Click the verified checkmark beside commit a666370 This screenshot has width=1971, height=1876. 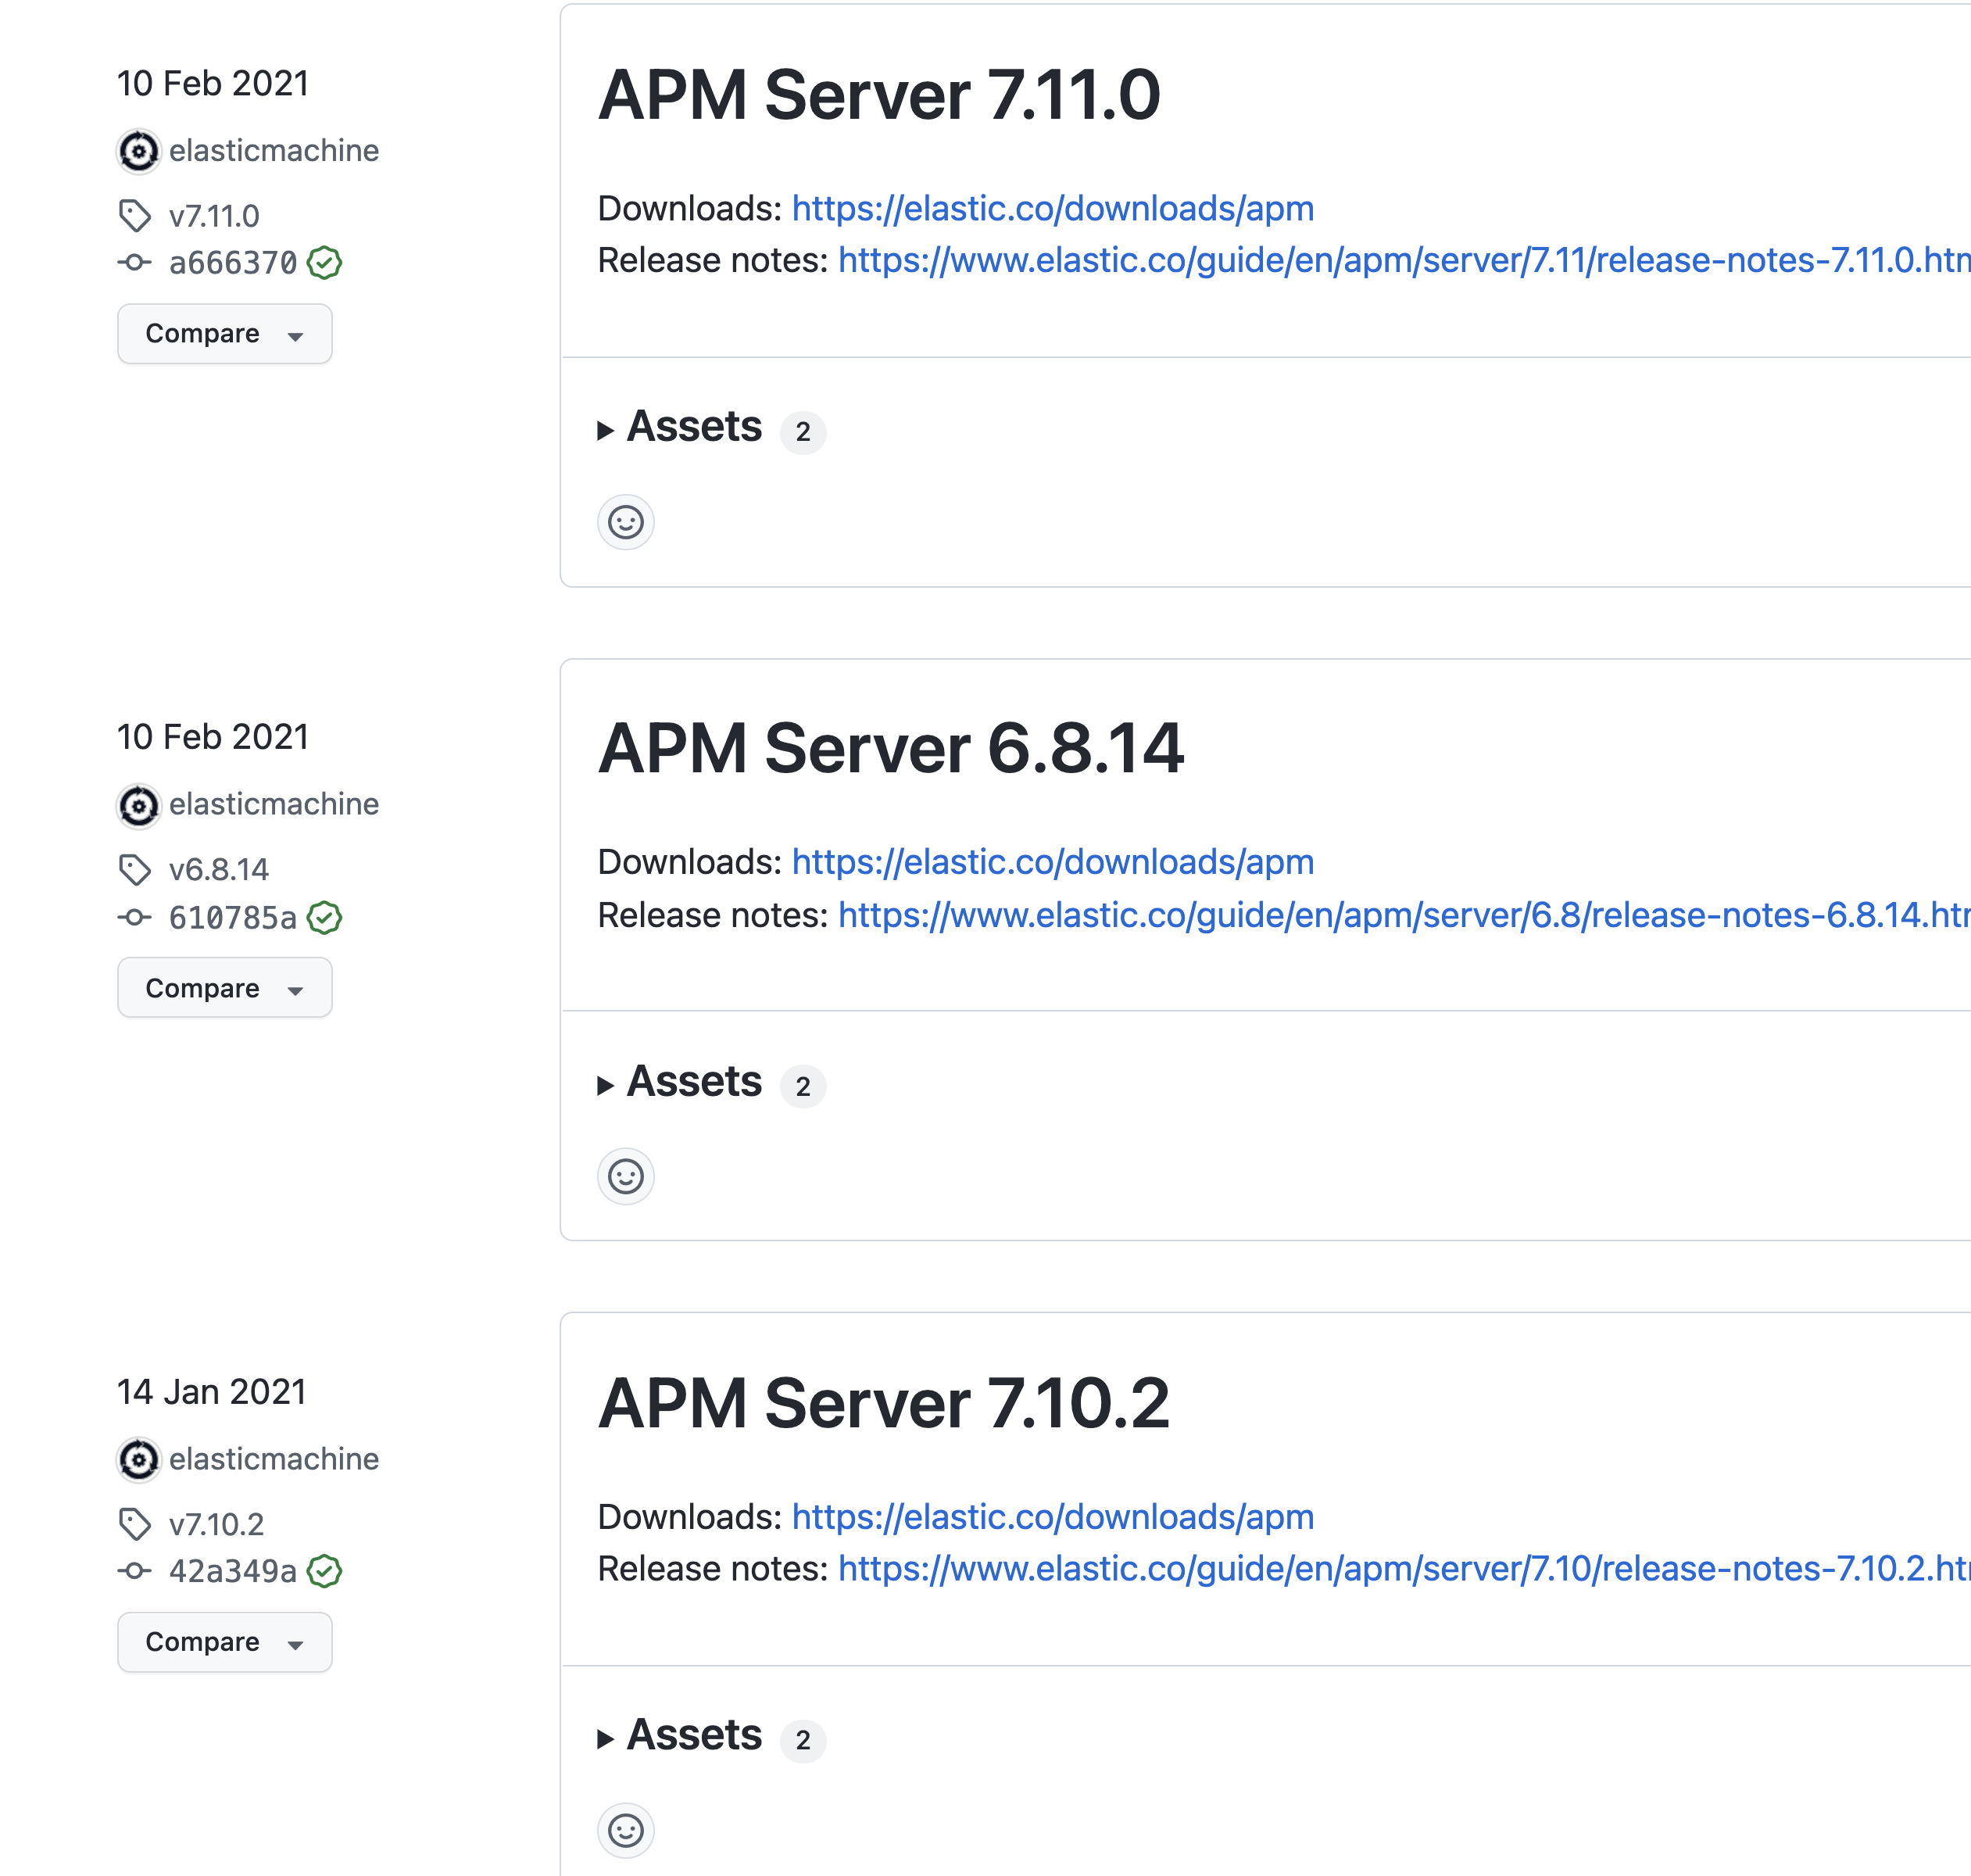coord(324,263)
